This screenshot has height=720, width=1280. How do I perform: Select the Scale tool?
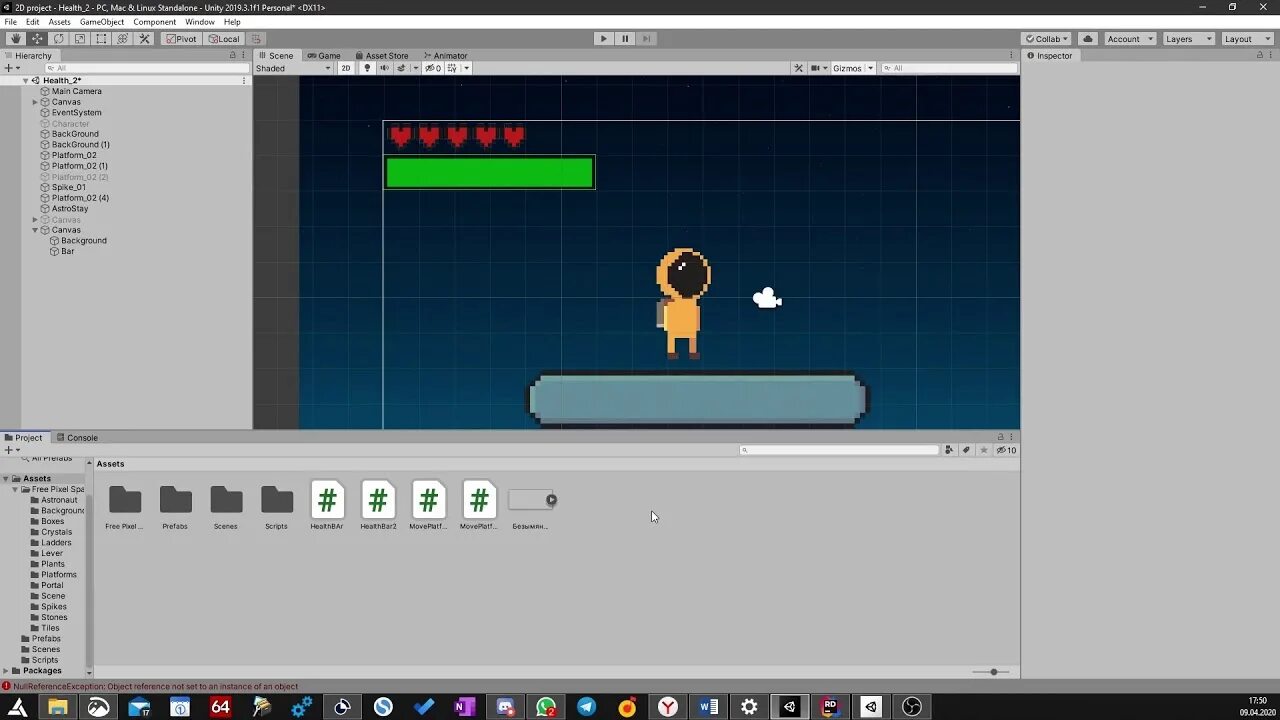pyautogui.click(x=80, y=39)
